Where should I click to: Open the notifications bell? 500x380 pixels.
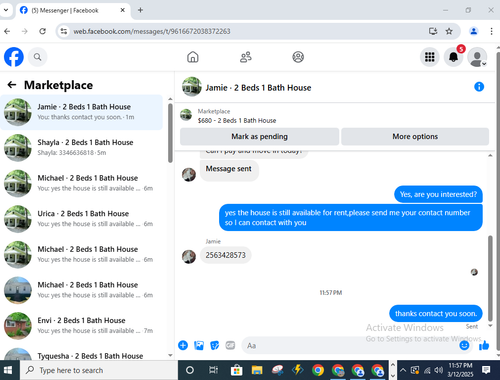pos(453,57)
